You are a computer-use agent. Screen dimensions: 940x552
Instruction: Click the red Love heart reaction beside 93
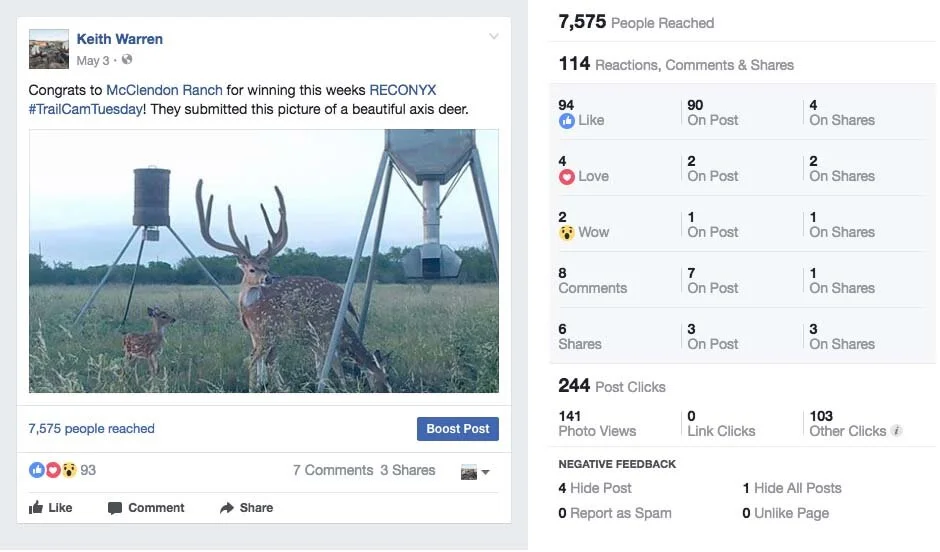53,470
